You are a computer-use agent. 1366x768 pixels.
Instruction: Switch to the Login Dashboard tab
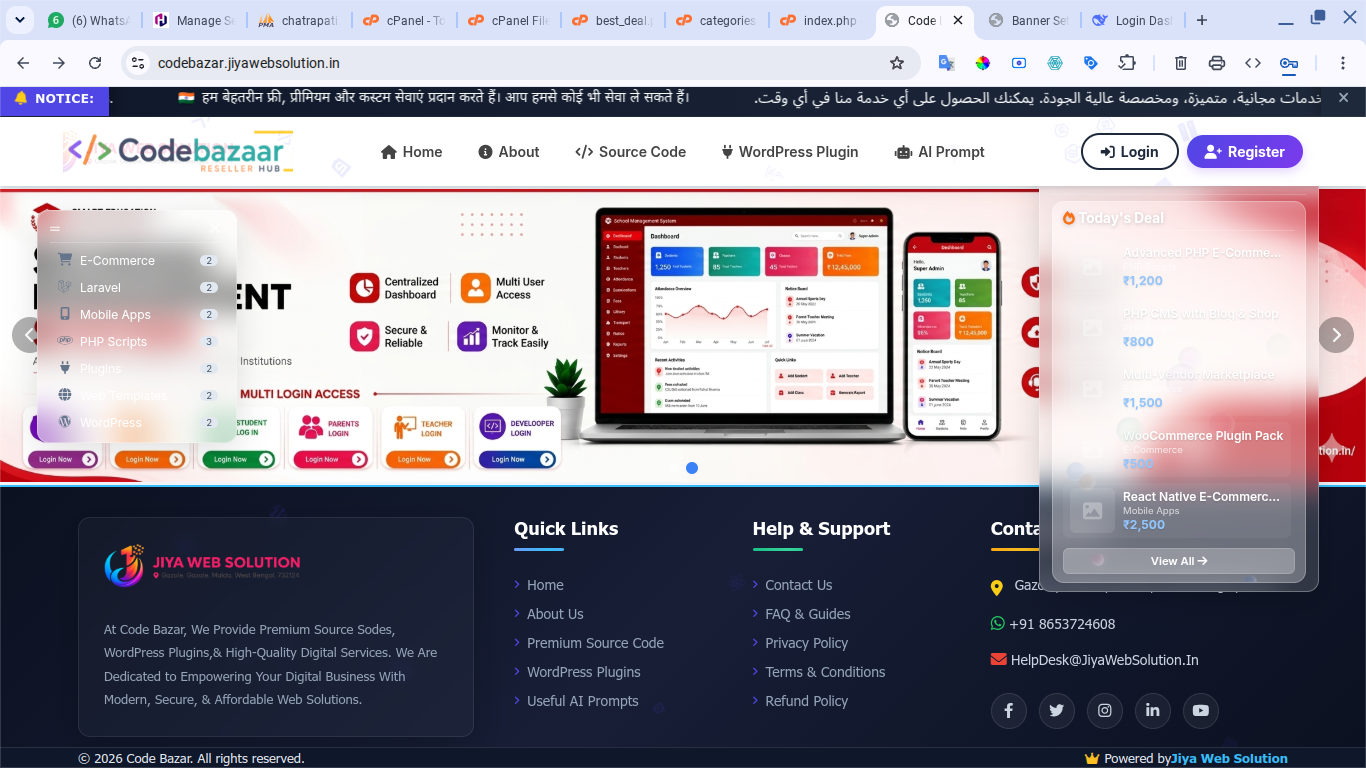(1133, 20)
